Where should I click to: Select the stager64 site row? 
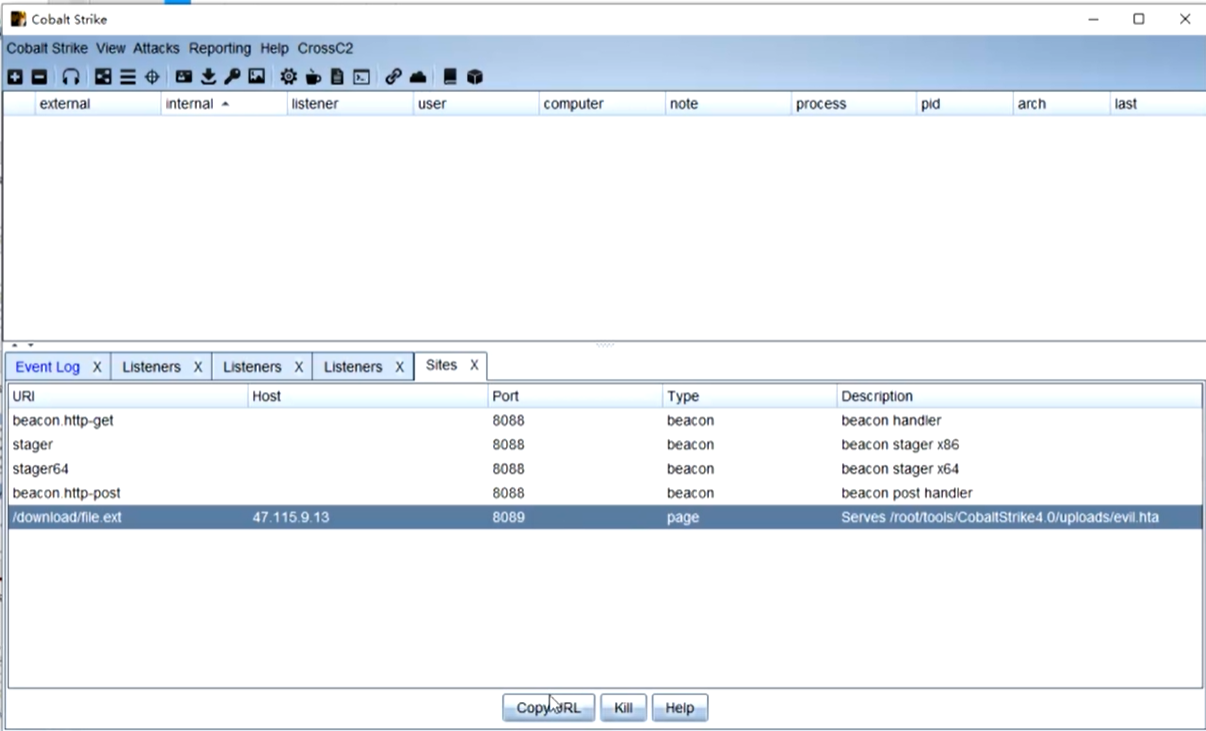[605, 469]
